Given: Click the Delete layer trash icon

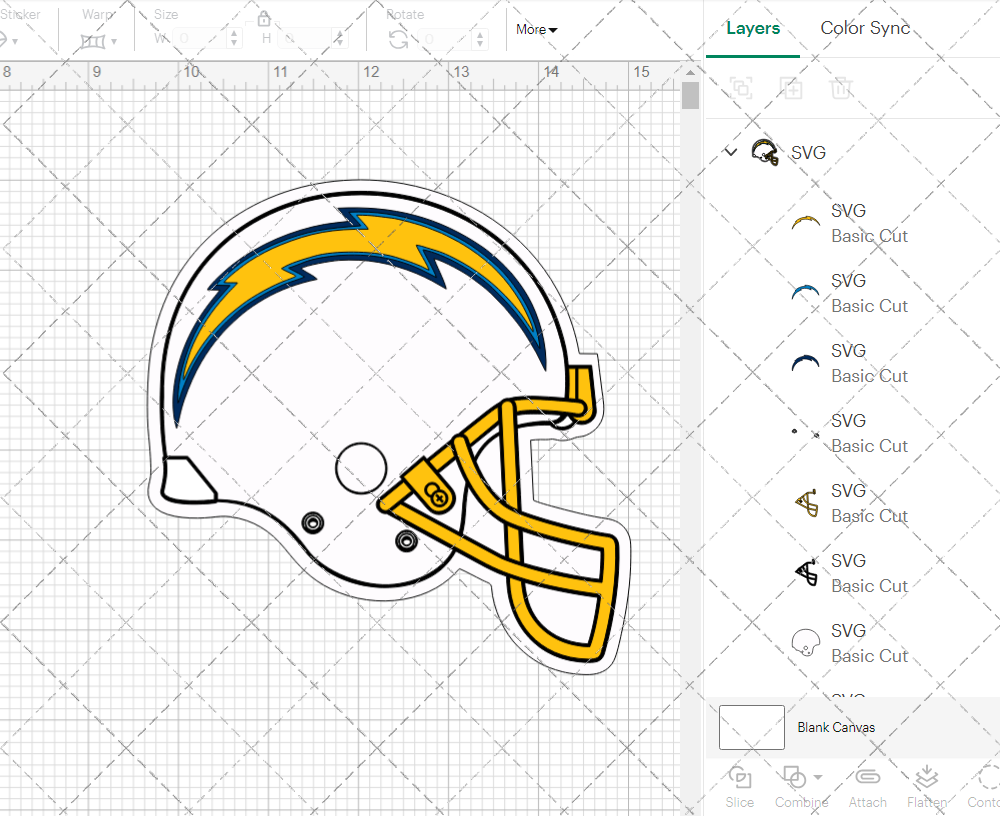Looking at the screenshot, I should [x=841, y=88].
